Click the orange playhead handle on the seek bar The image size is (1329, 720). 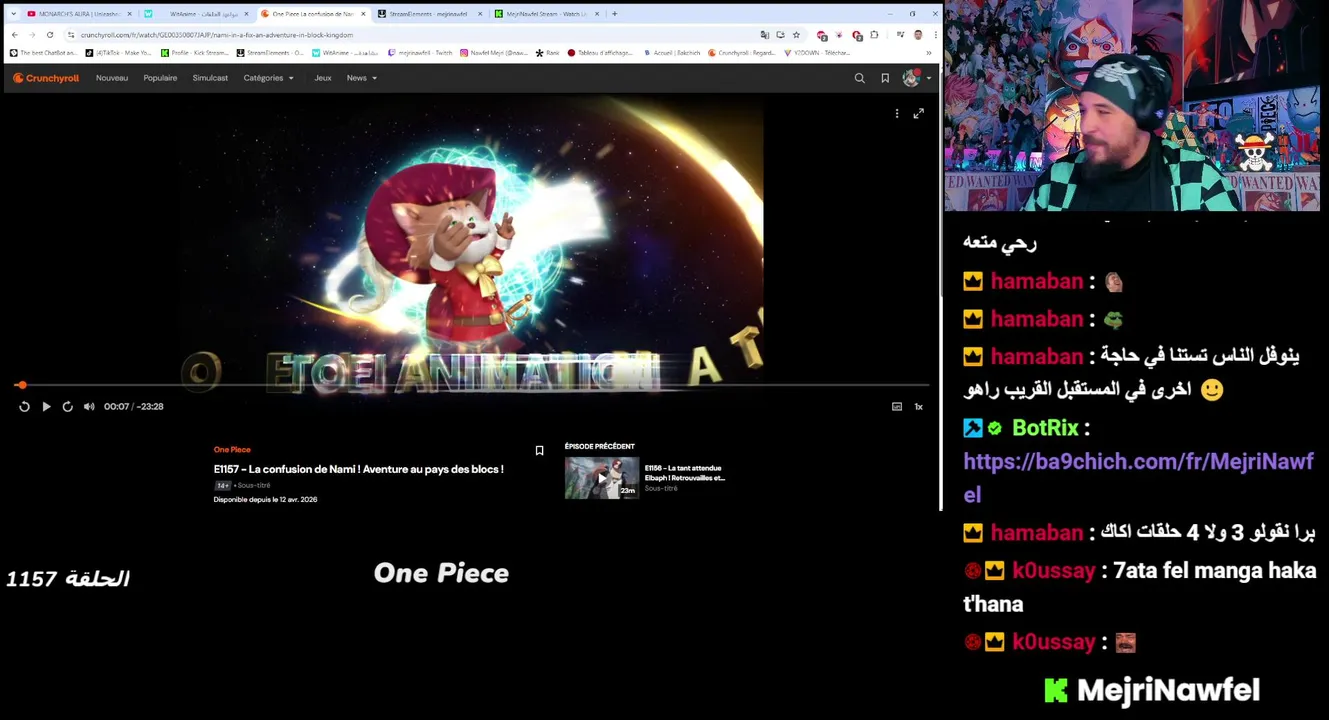(x=21, y=385)
